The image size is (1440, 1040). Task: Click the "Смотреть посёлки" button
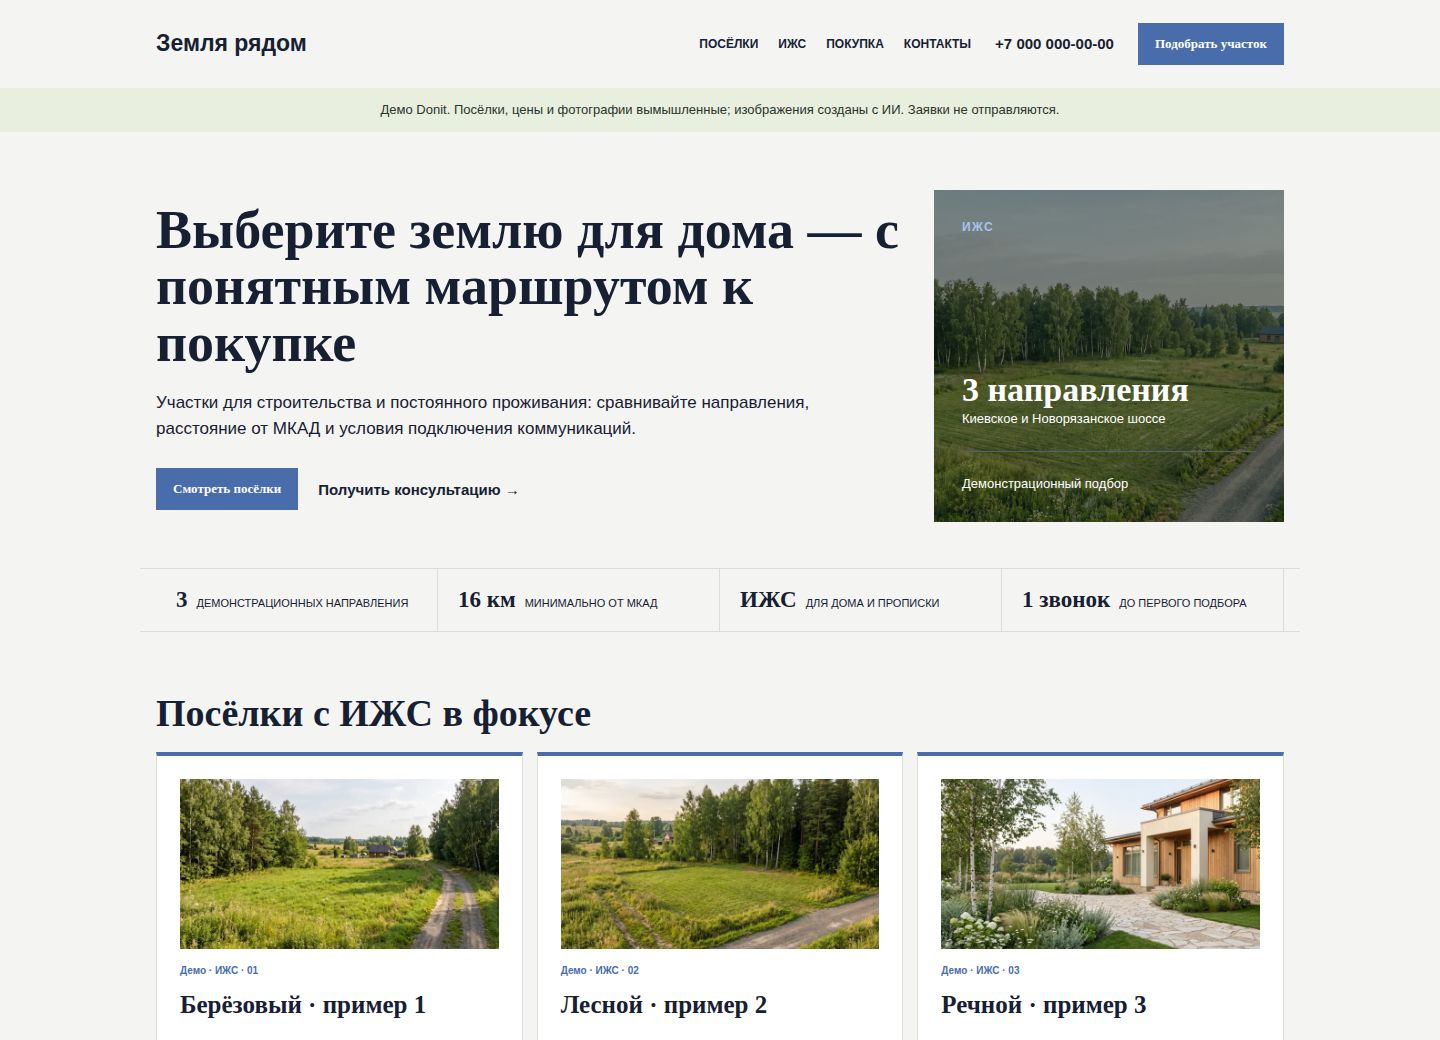point(227,489)
